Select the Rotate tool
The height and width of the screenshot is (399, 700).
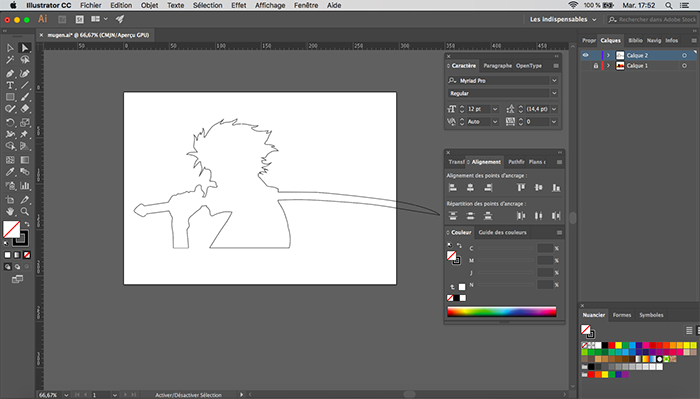pos(10,122)
